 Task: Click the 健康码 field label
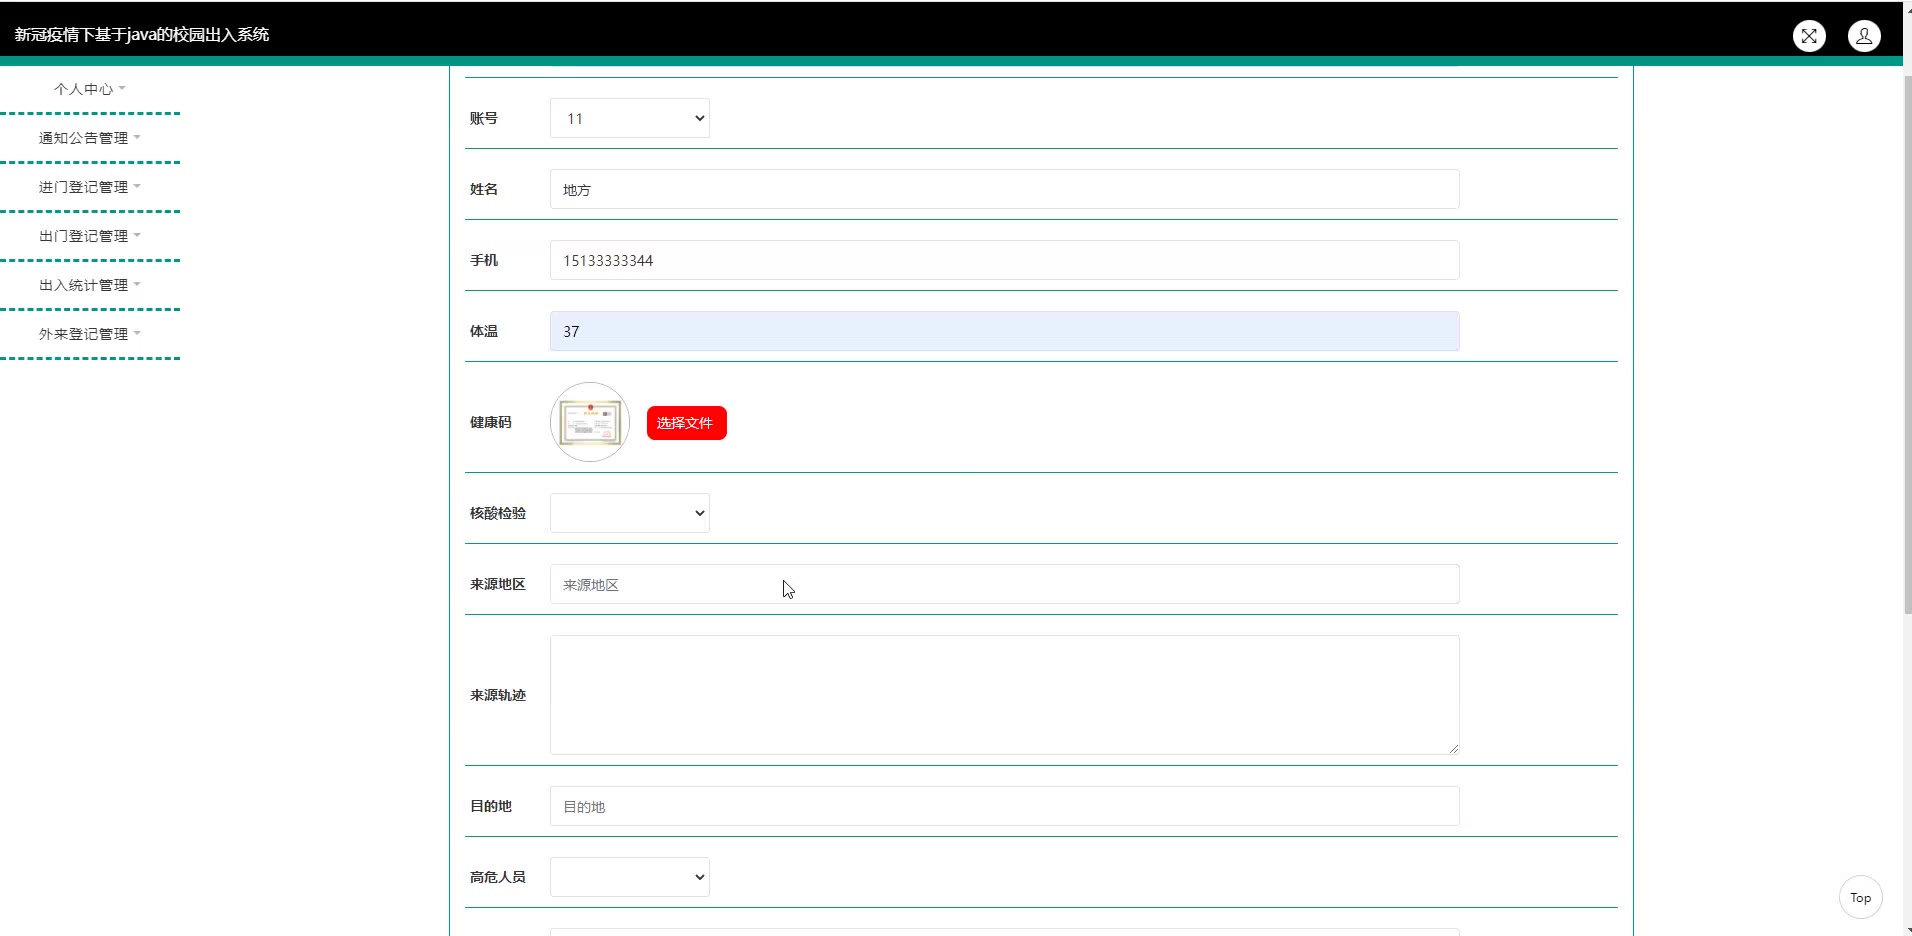tap(491, 422)
